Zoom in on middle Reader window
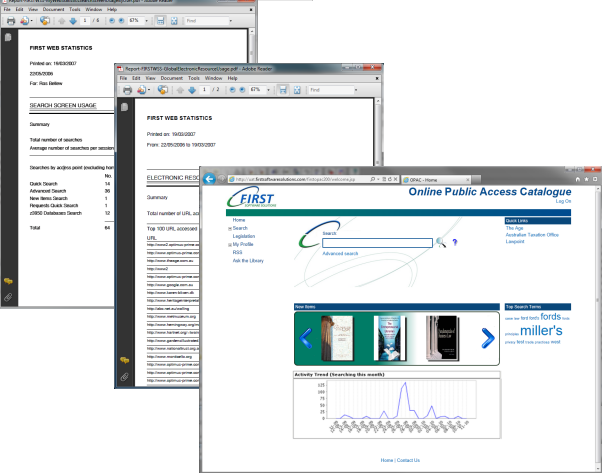602x473 pixels. click(242, 90)
